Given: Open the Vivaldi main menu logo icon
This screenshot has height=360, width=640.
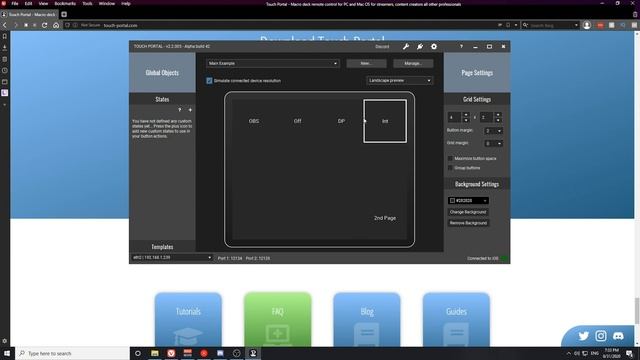Looking at the screenshot, I should 4,4.
